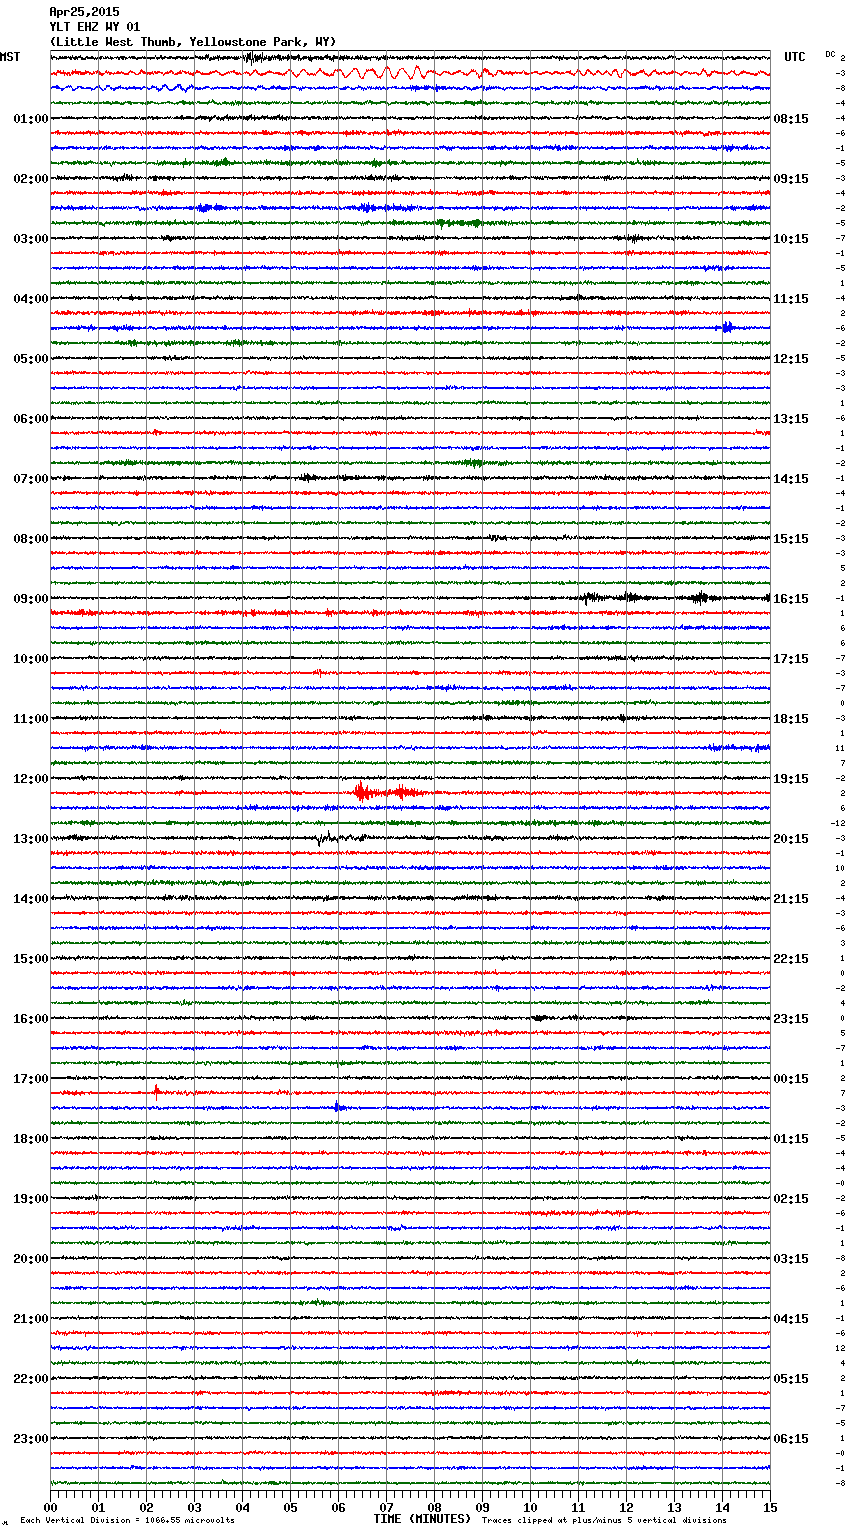
Task: Click minute '08' tick label on bottom axis
Action: [434, 1506]
